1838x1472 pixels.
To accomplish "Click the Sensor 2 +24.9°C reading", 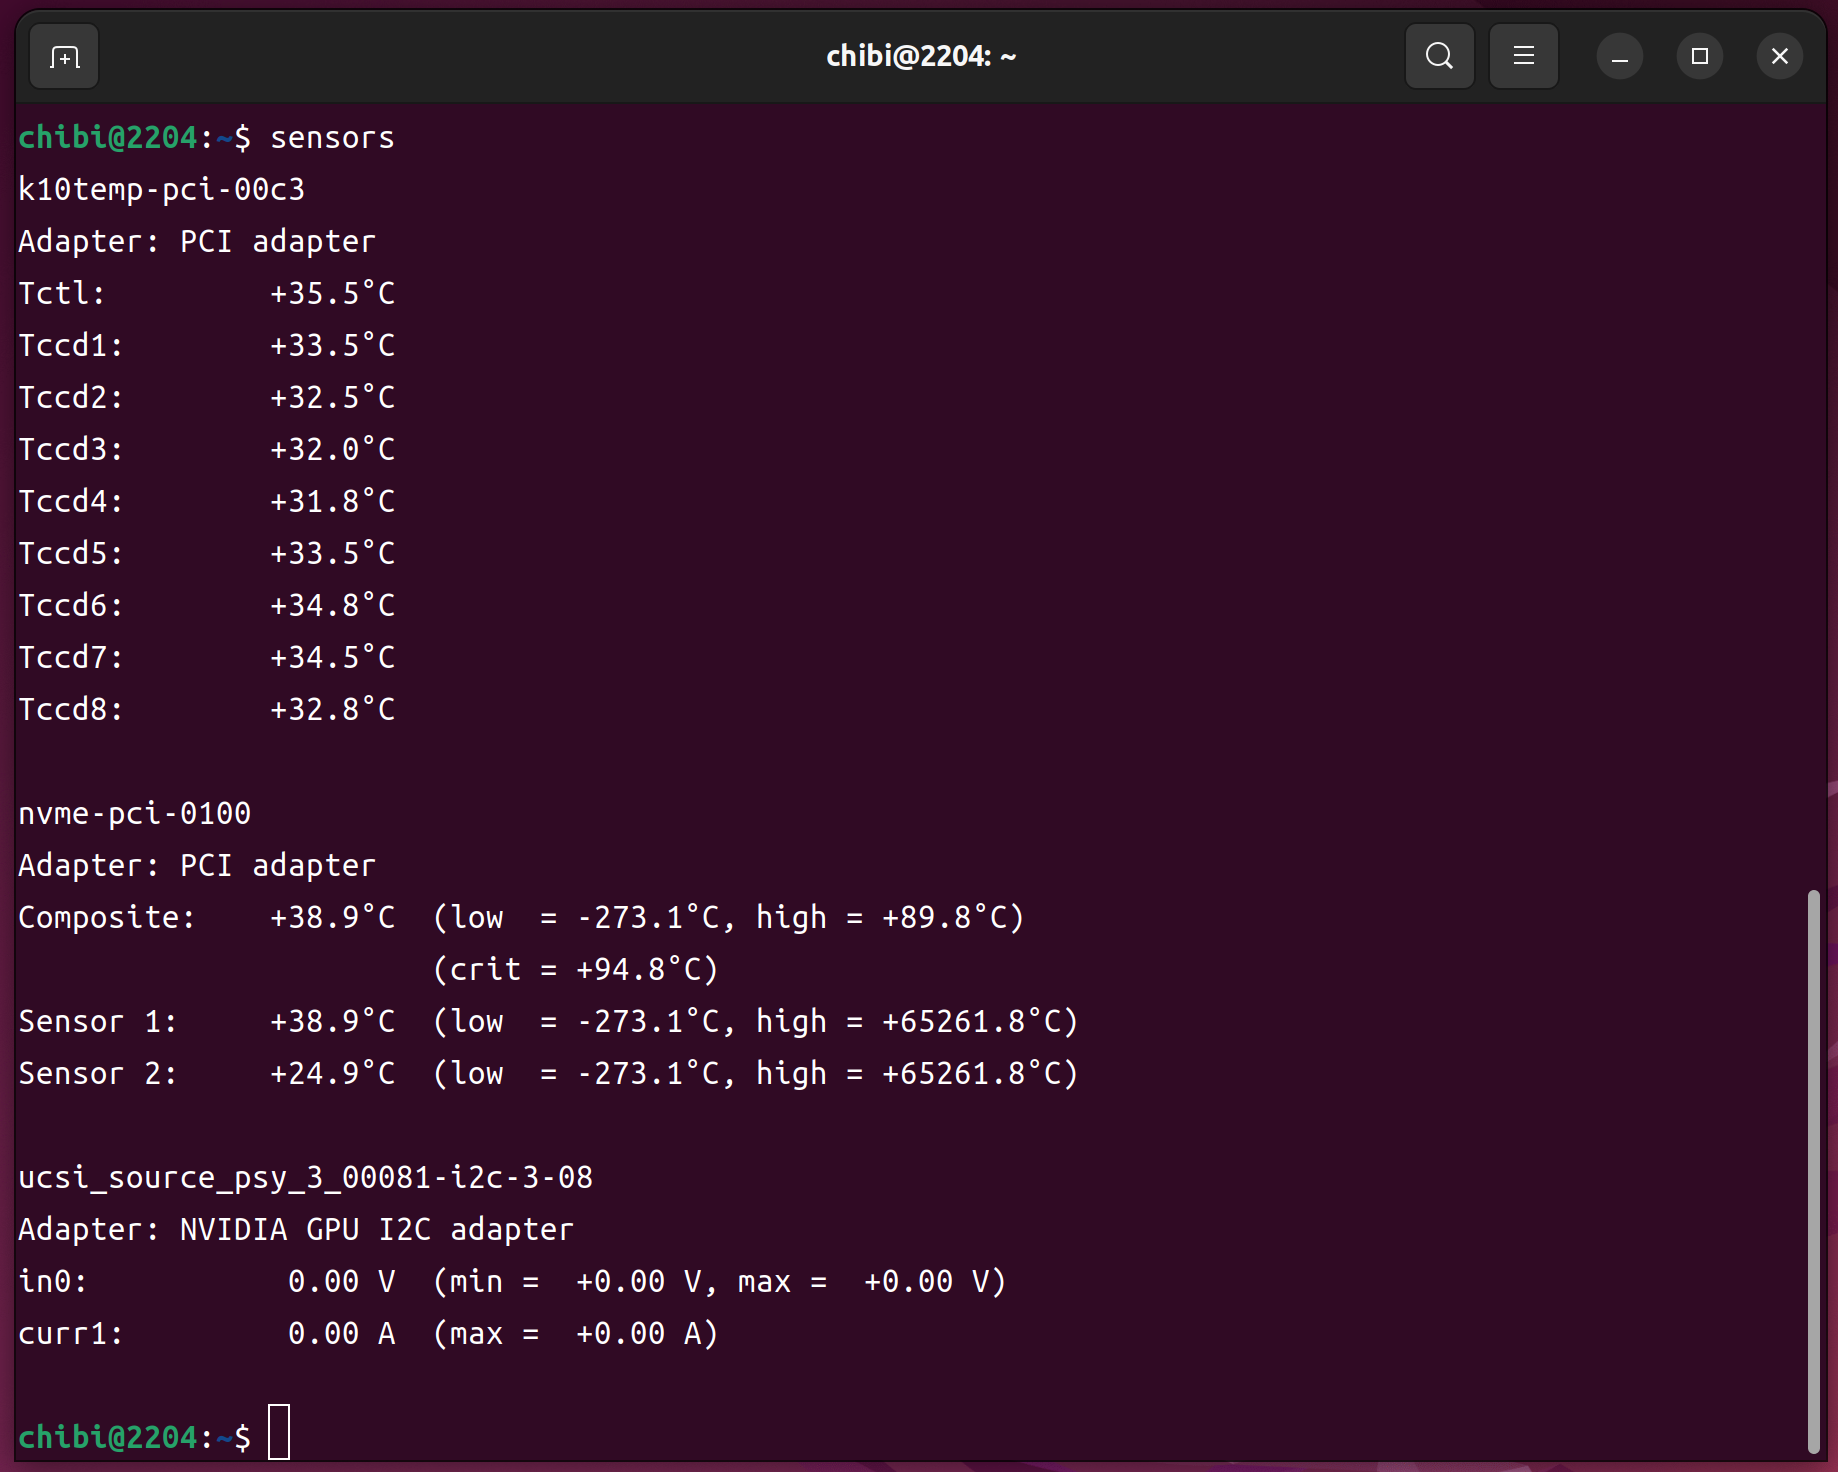I will tap(332, 1074).
